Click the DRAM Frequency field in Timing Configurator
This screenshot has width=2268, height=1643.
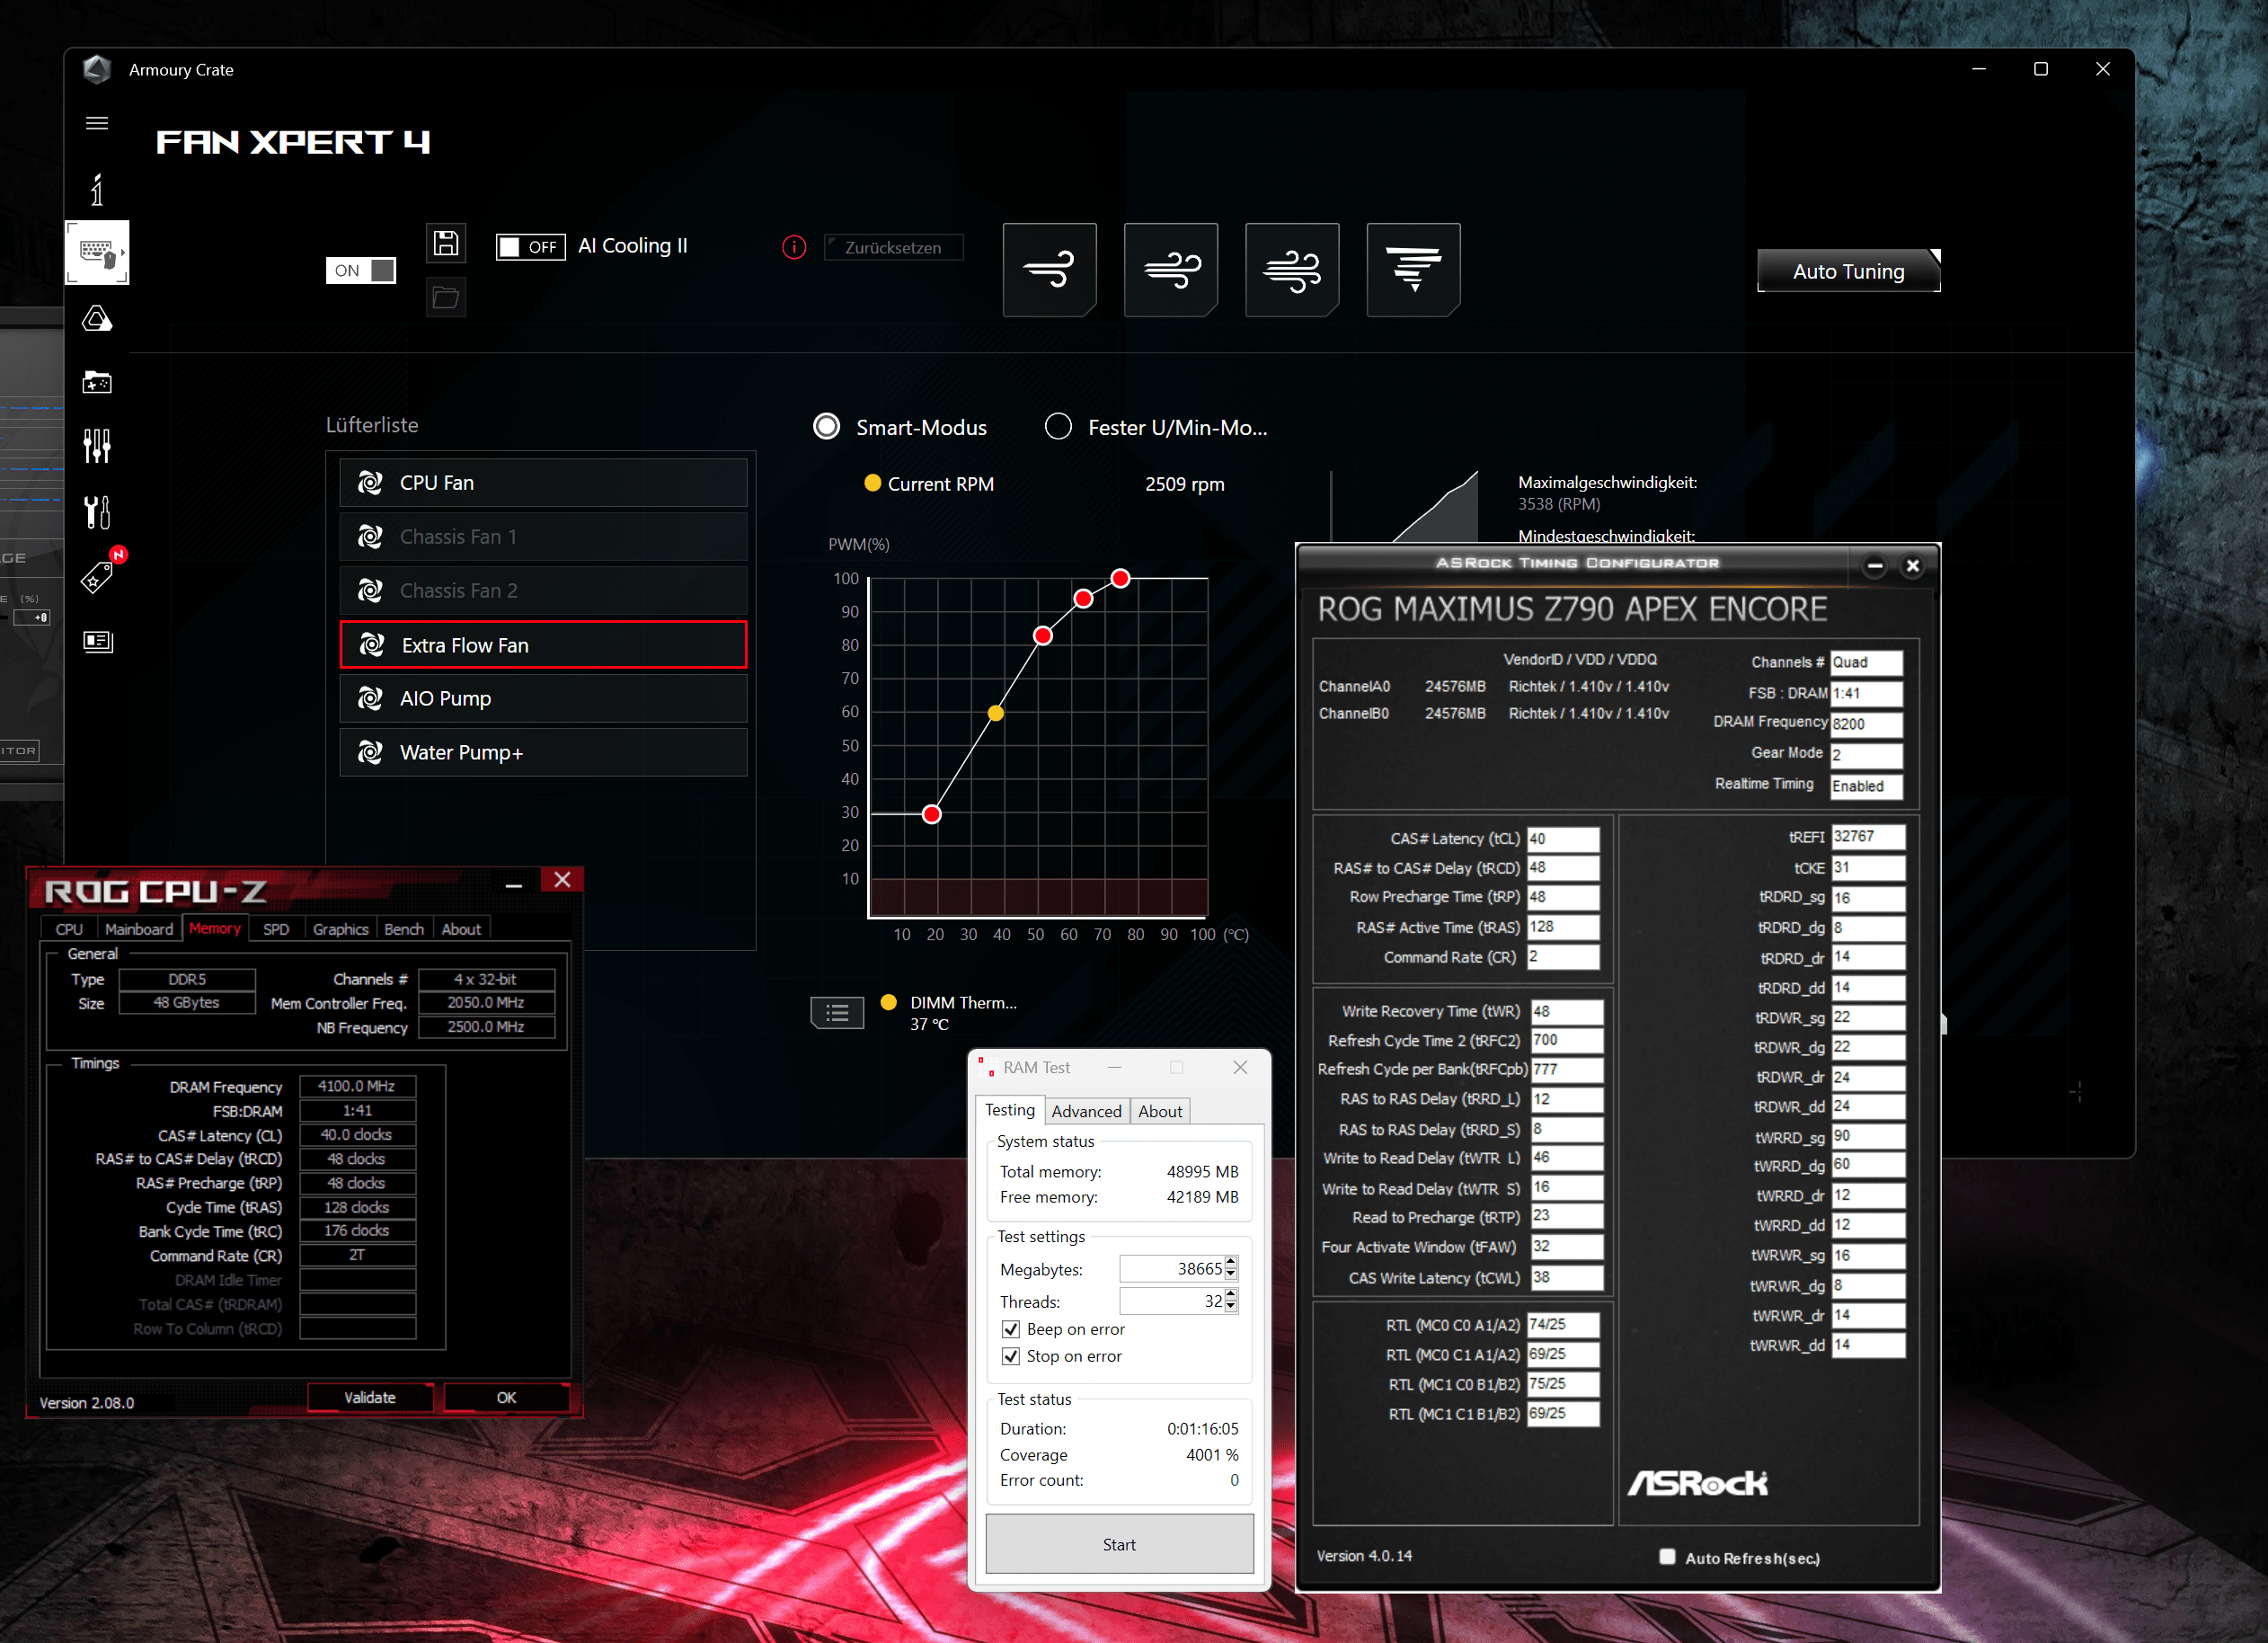[1867, 724]
